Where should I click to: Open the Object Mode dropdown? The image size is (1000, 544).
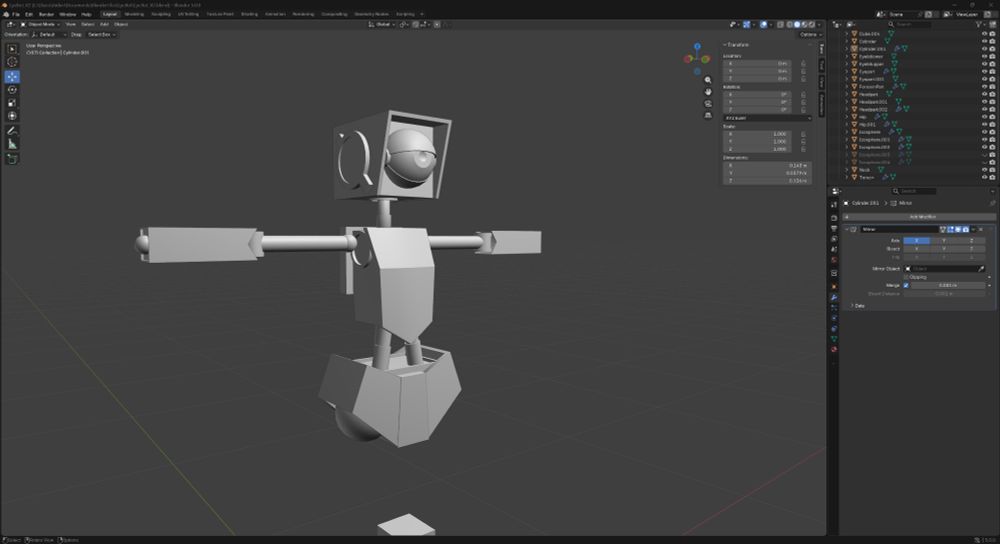click(43, 24)
